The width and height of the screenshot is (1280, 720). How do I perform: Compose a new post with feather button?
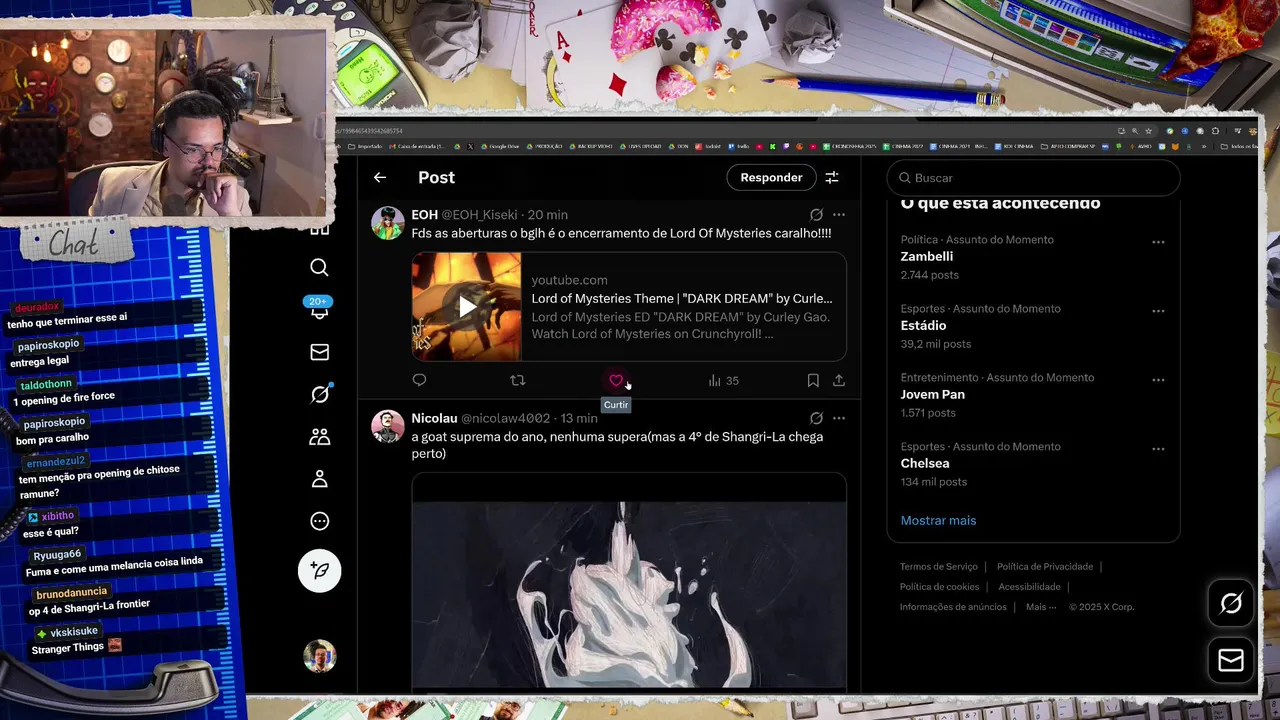(x=319, y=570)
